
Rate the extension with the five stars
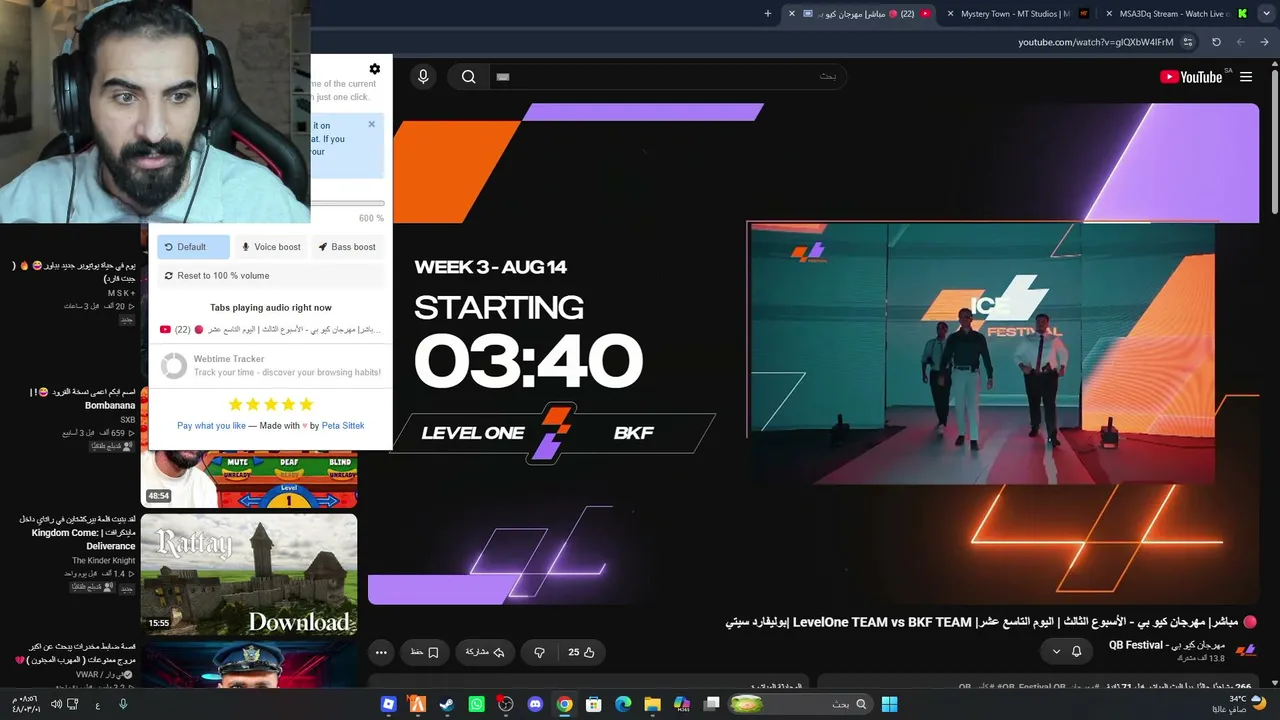tap(271, 404)
